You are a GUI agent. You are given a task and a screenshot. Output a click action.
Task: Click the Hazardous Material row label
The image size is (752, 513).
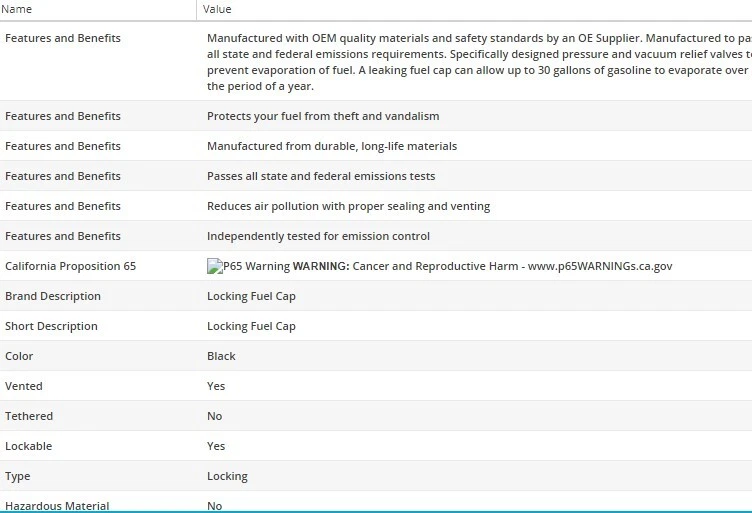click(57, 505)
